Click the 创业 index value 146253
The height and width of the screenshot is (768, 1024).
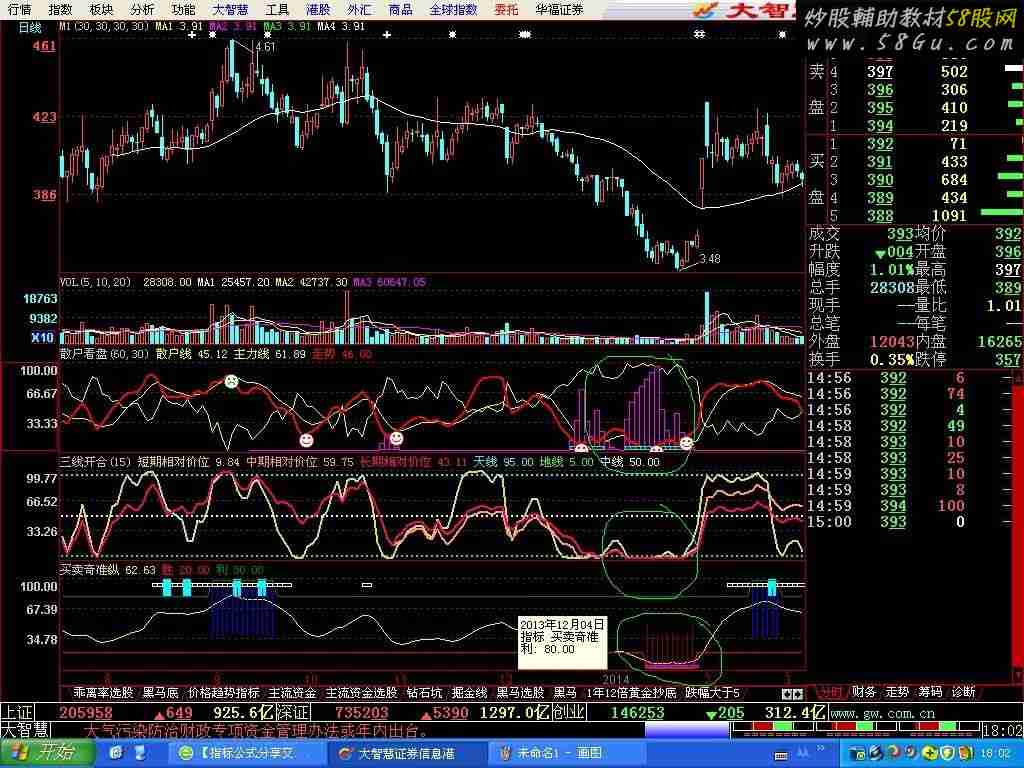(637, 713)
